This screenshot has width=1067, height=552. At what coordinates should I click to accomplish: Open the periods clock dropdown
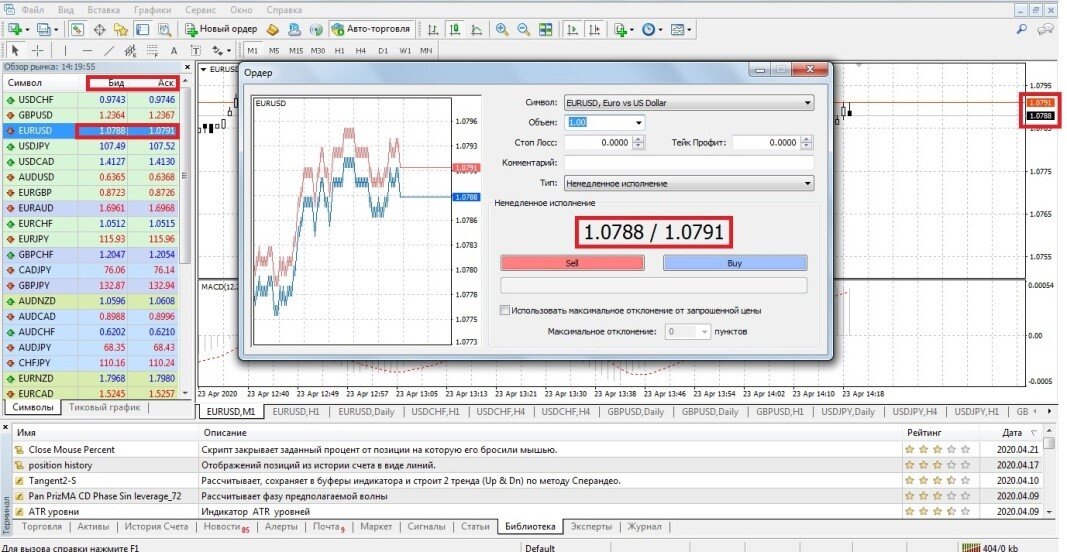pos(652,29)
